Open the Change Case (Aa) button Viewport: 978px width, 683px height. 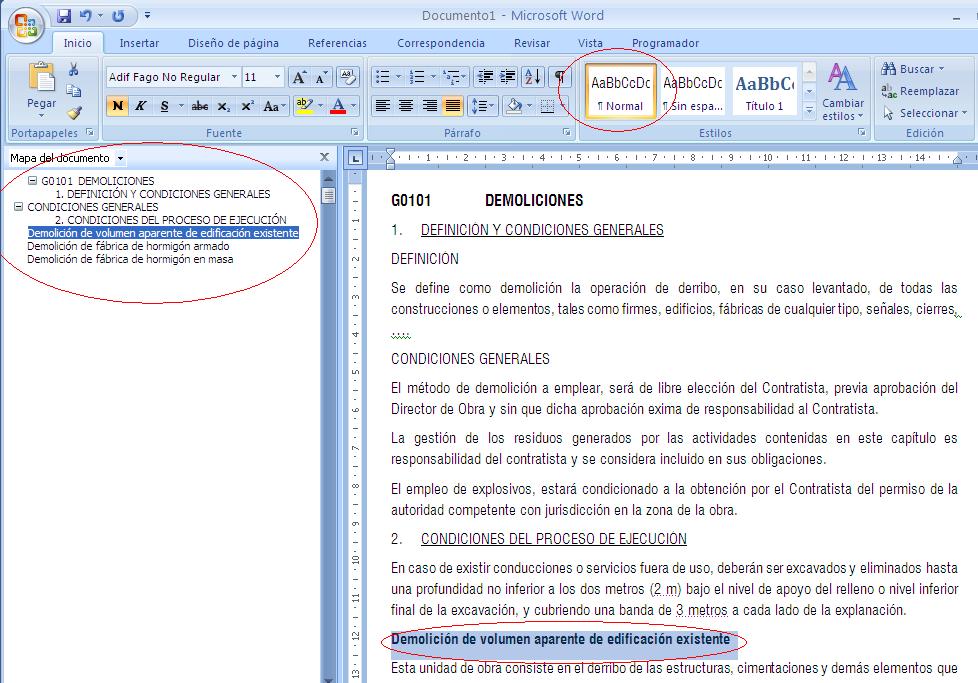tap(274, 106)
